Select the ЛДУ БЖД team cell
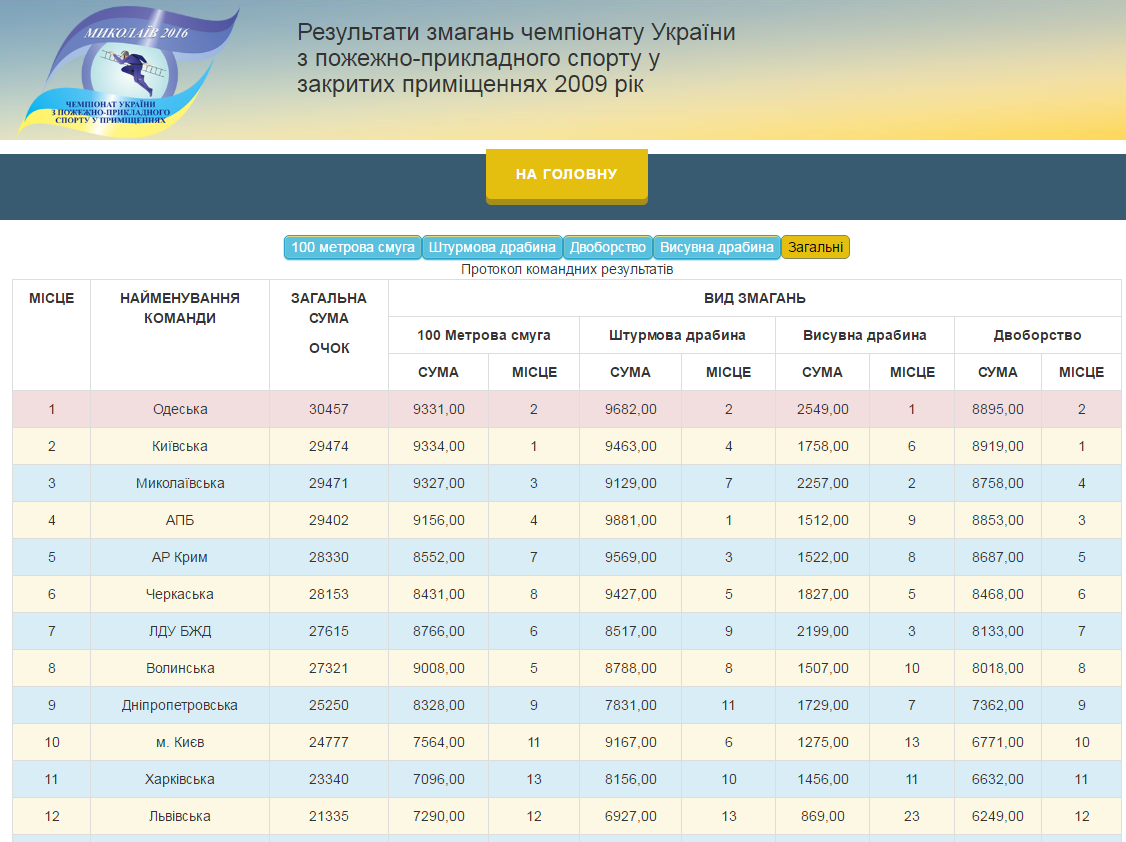Viewport: 1126px width, 842px height. [180, 631]
